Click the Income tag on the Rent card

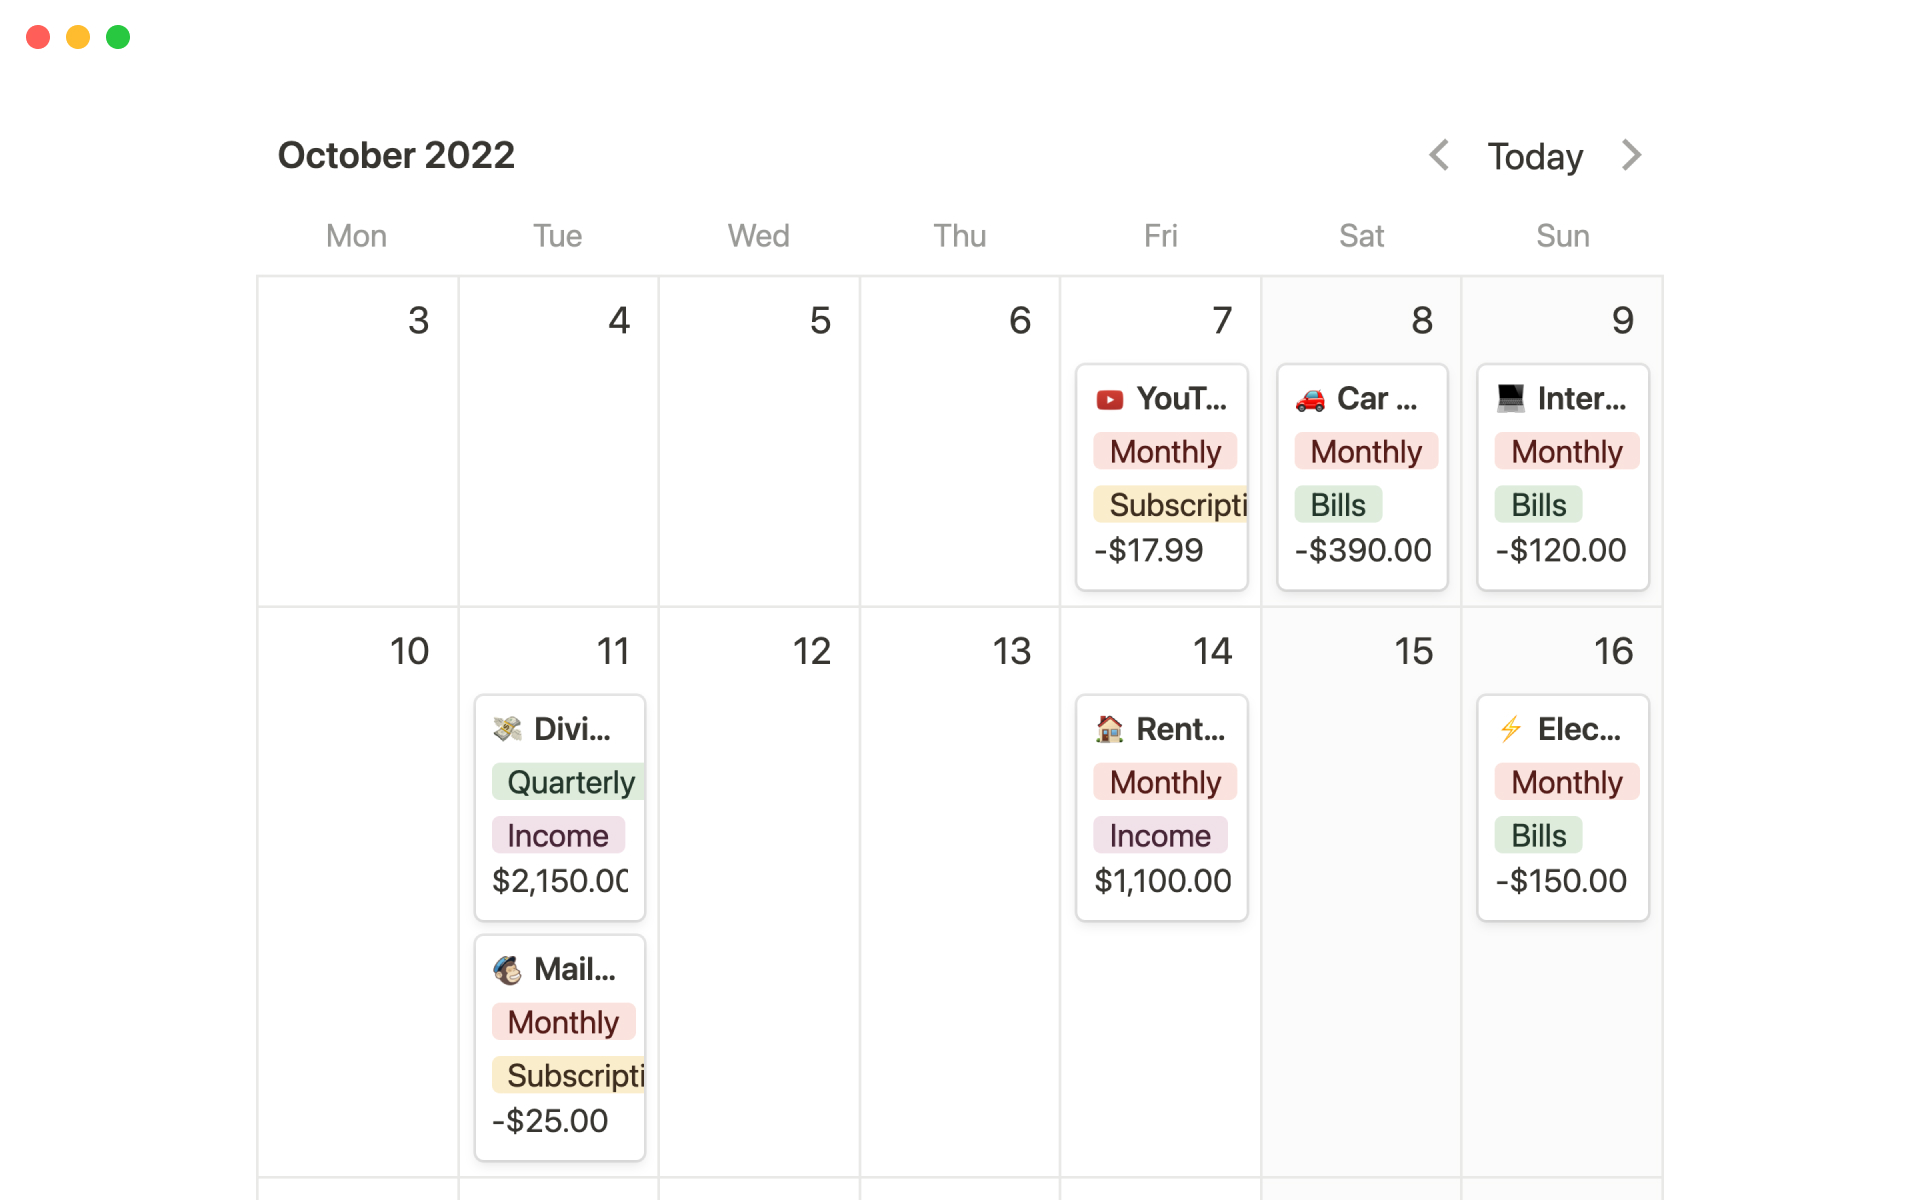pos(1159,835)
